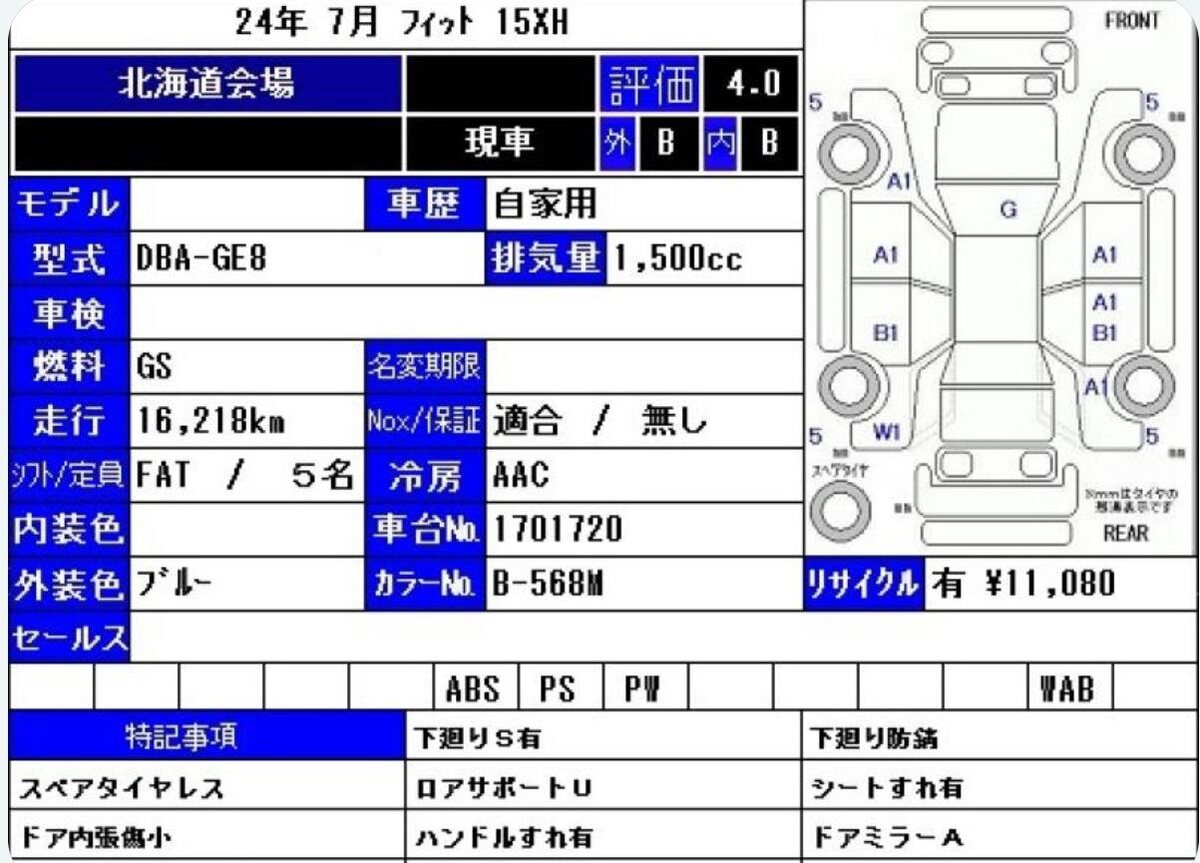The height and width of the screenshot is (863, 1200).
Task: Click the 車歴 label
Action: pos(425,204)
